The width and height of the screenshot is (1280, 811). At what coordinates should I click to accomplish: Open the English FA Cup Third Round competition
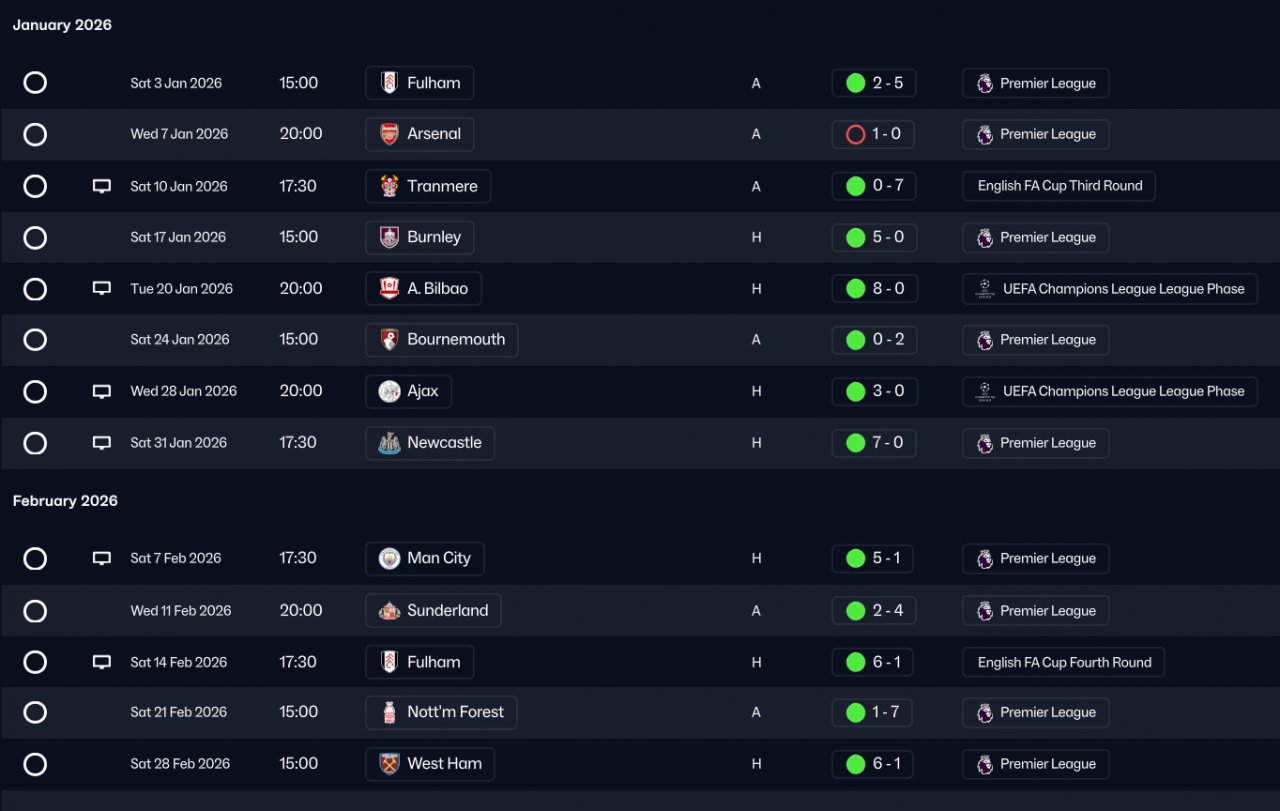pos(1059,186)
